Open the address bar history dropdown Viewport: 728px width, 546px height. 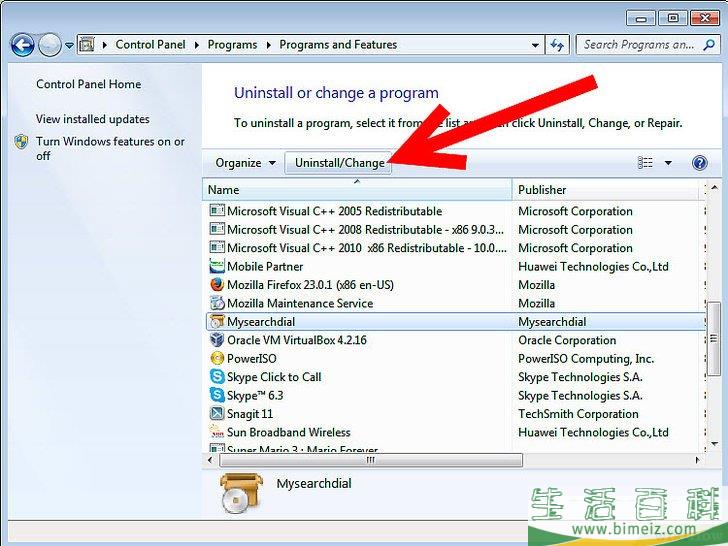pos(535,45)
